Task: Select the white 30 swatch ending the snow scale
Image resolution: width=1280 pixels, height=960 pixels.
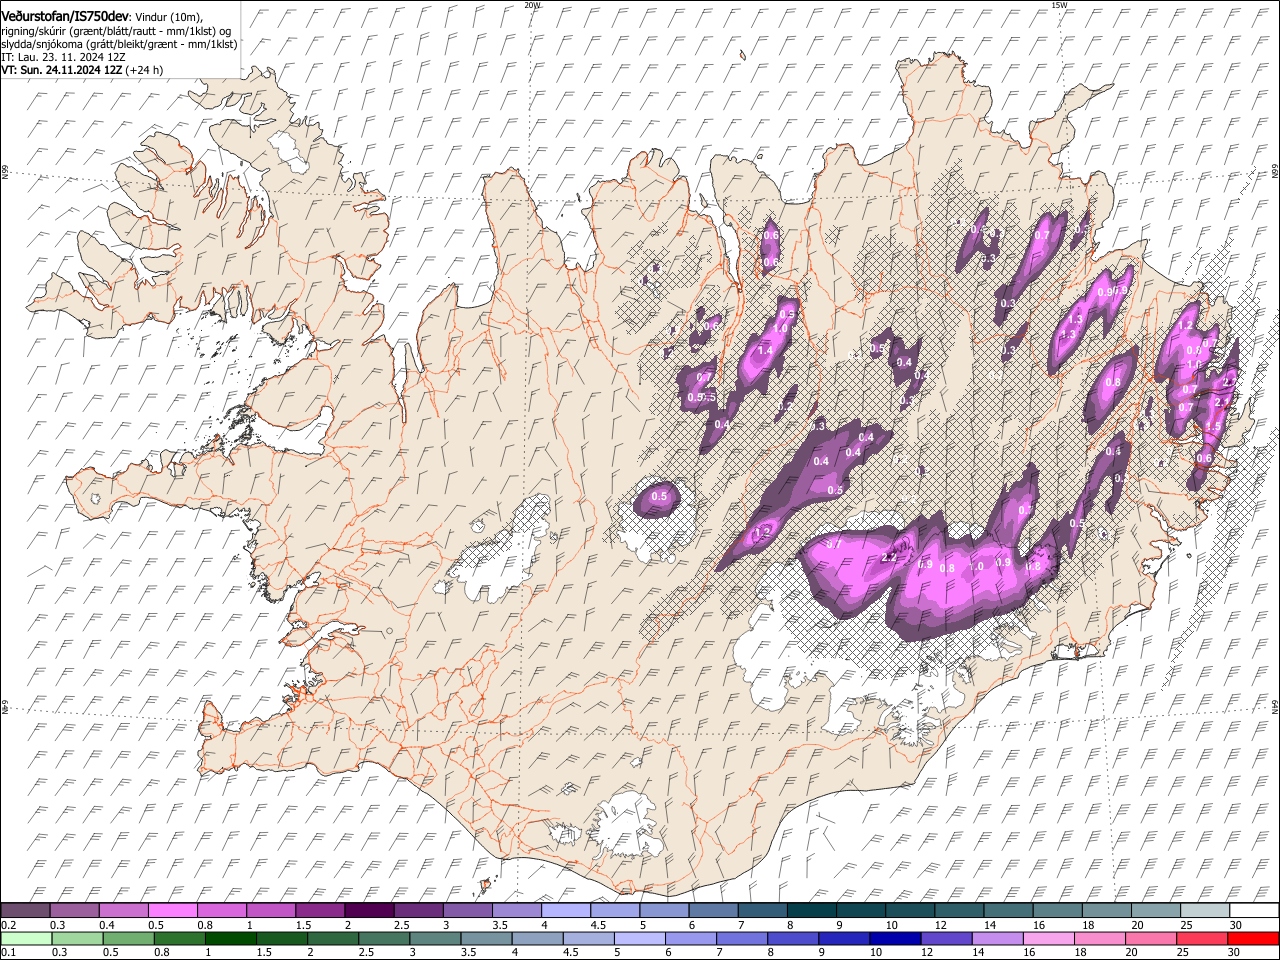Action: pyautogui.click(x=1254, y=910)
